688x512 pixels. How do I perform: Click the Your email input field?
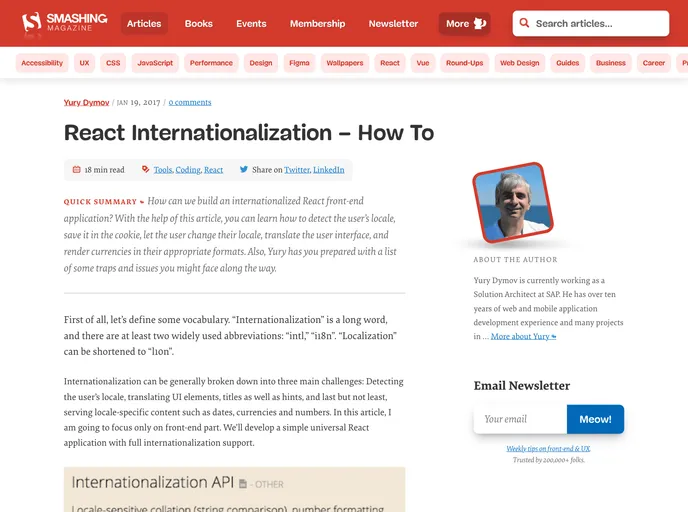(x=520, y=419)
